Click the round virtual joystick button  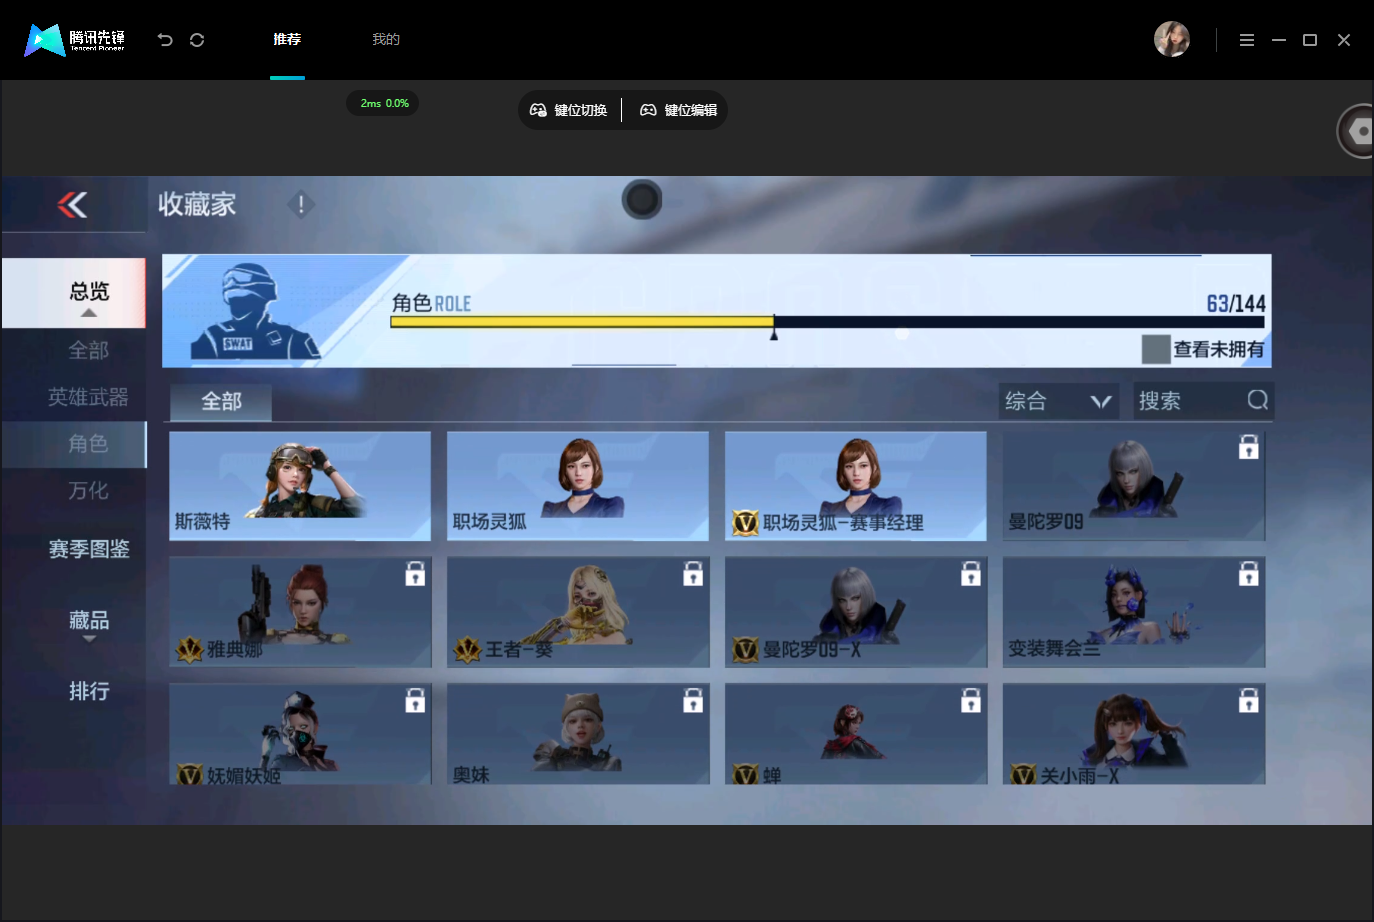point(642,200)
